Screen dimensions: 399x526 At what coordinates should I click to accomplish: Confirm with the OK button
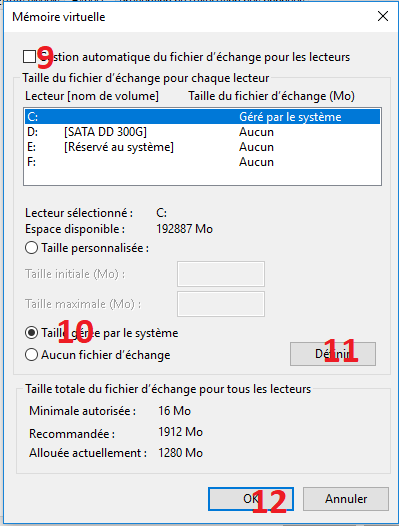click(x=251, y=499)
